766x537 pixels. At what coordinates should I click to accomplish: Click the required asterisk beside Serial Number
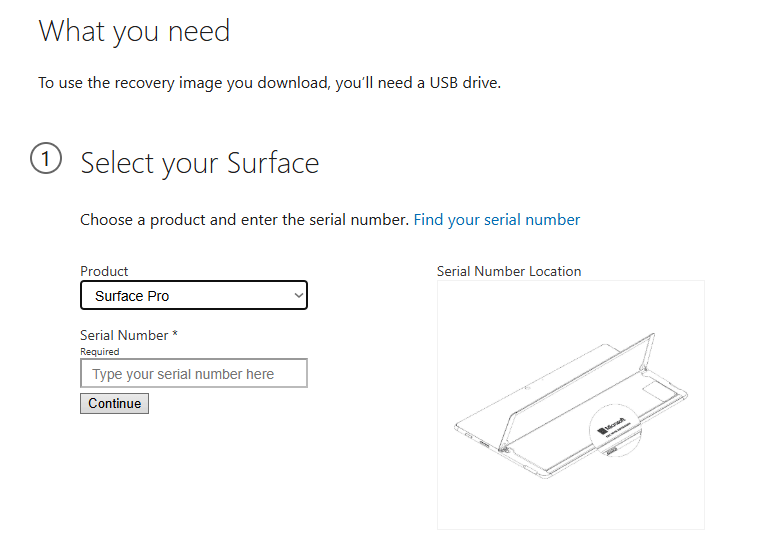tap(175, 335)
